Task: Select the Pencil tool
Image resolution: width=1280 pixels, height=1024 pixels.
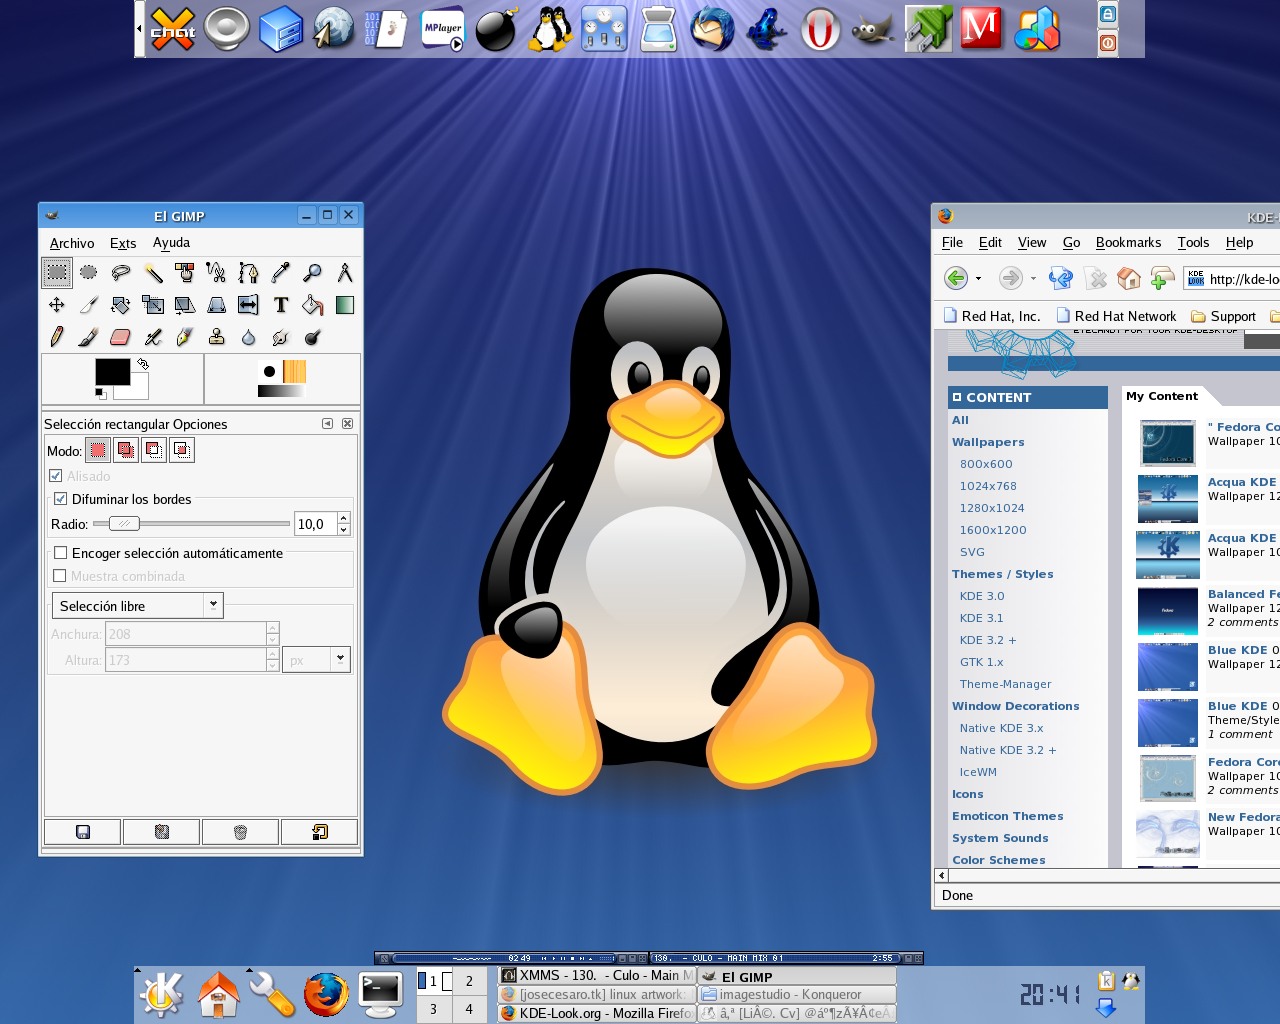Action: (x=57, y=337)
